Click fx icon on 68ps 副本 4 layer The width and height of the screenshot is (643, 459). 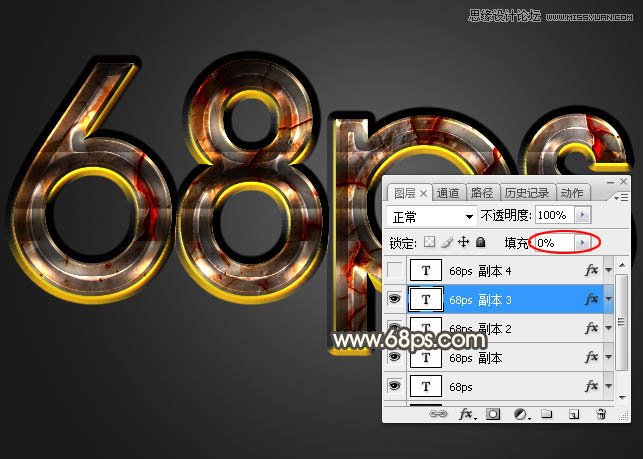click(591, 270)
